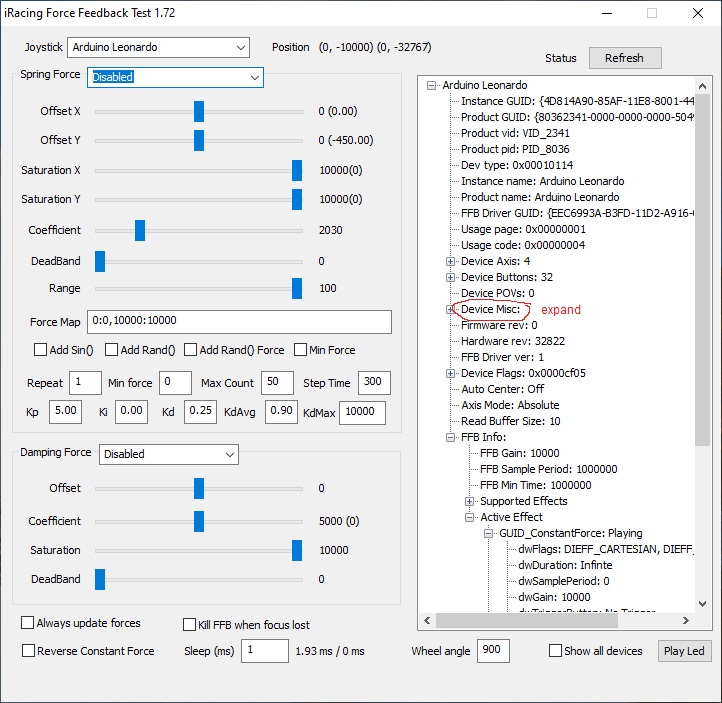The height and width of the screenshot is (703, 722).
Task: Click the Spring DeadBand slider handle
Action: (x=100, y=261)
